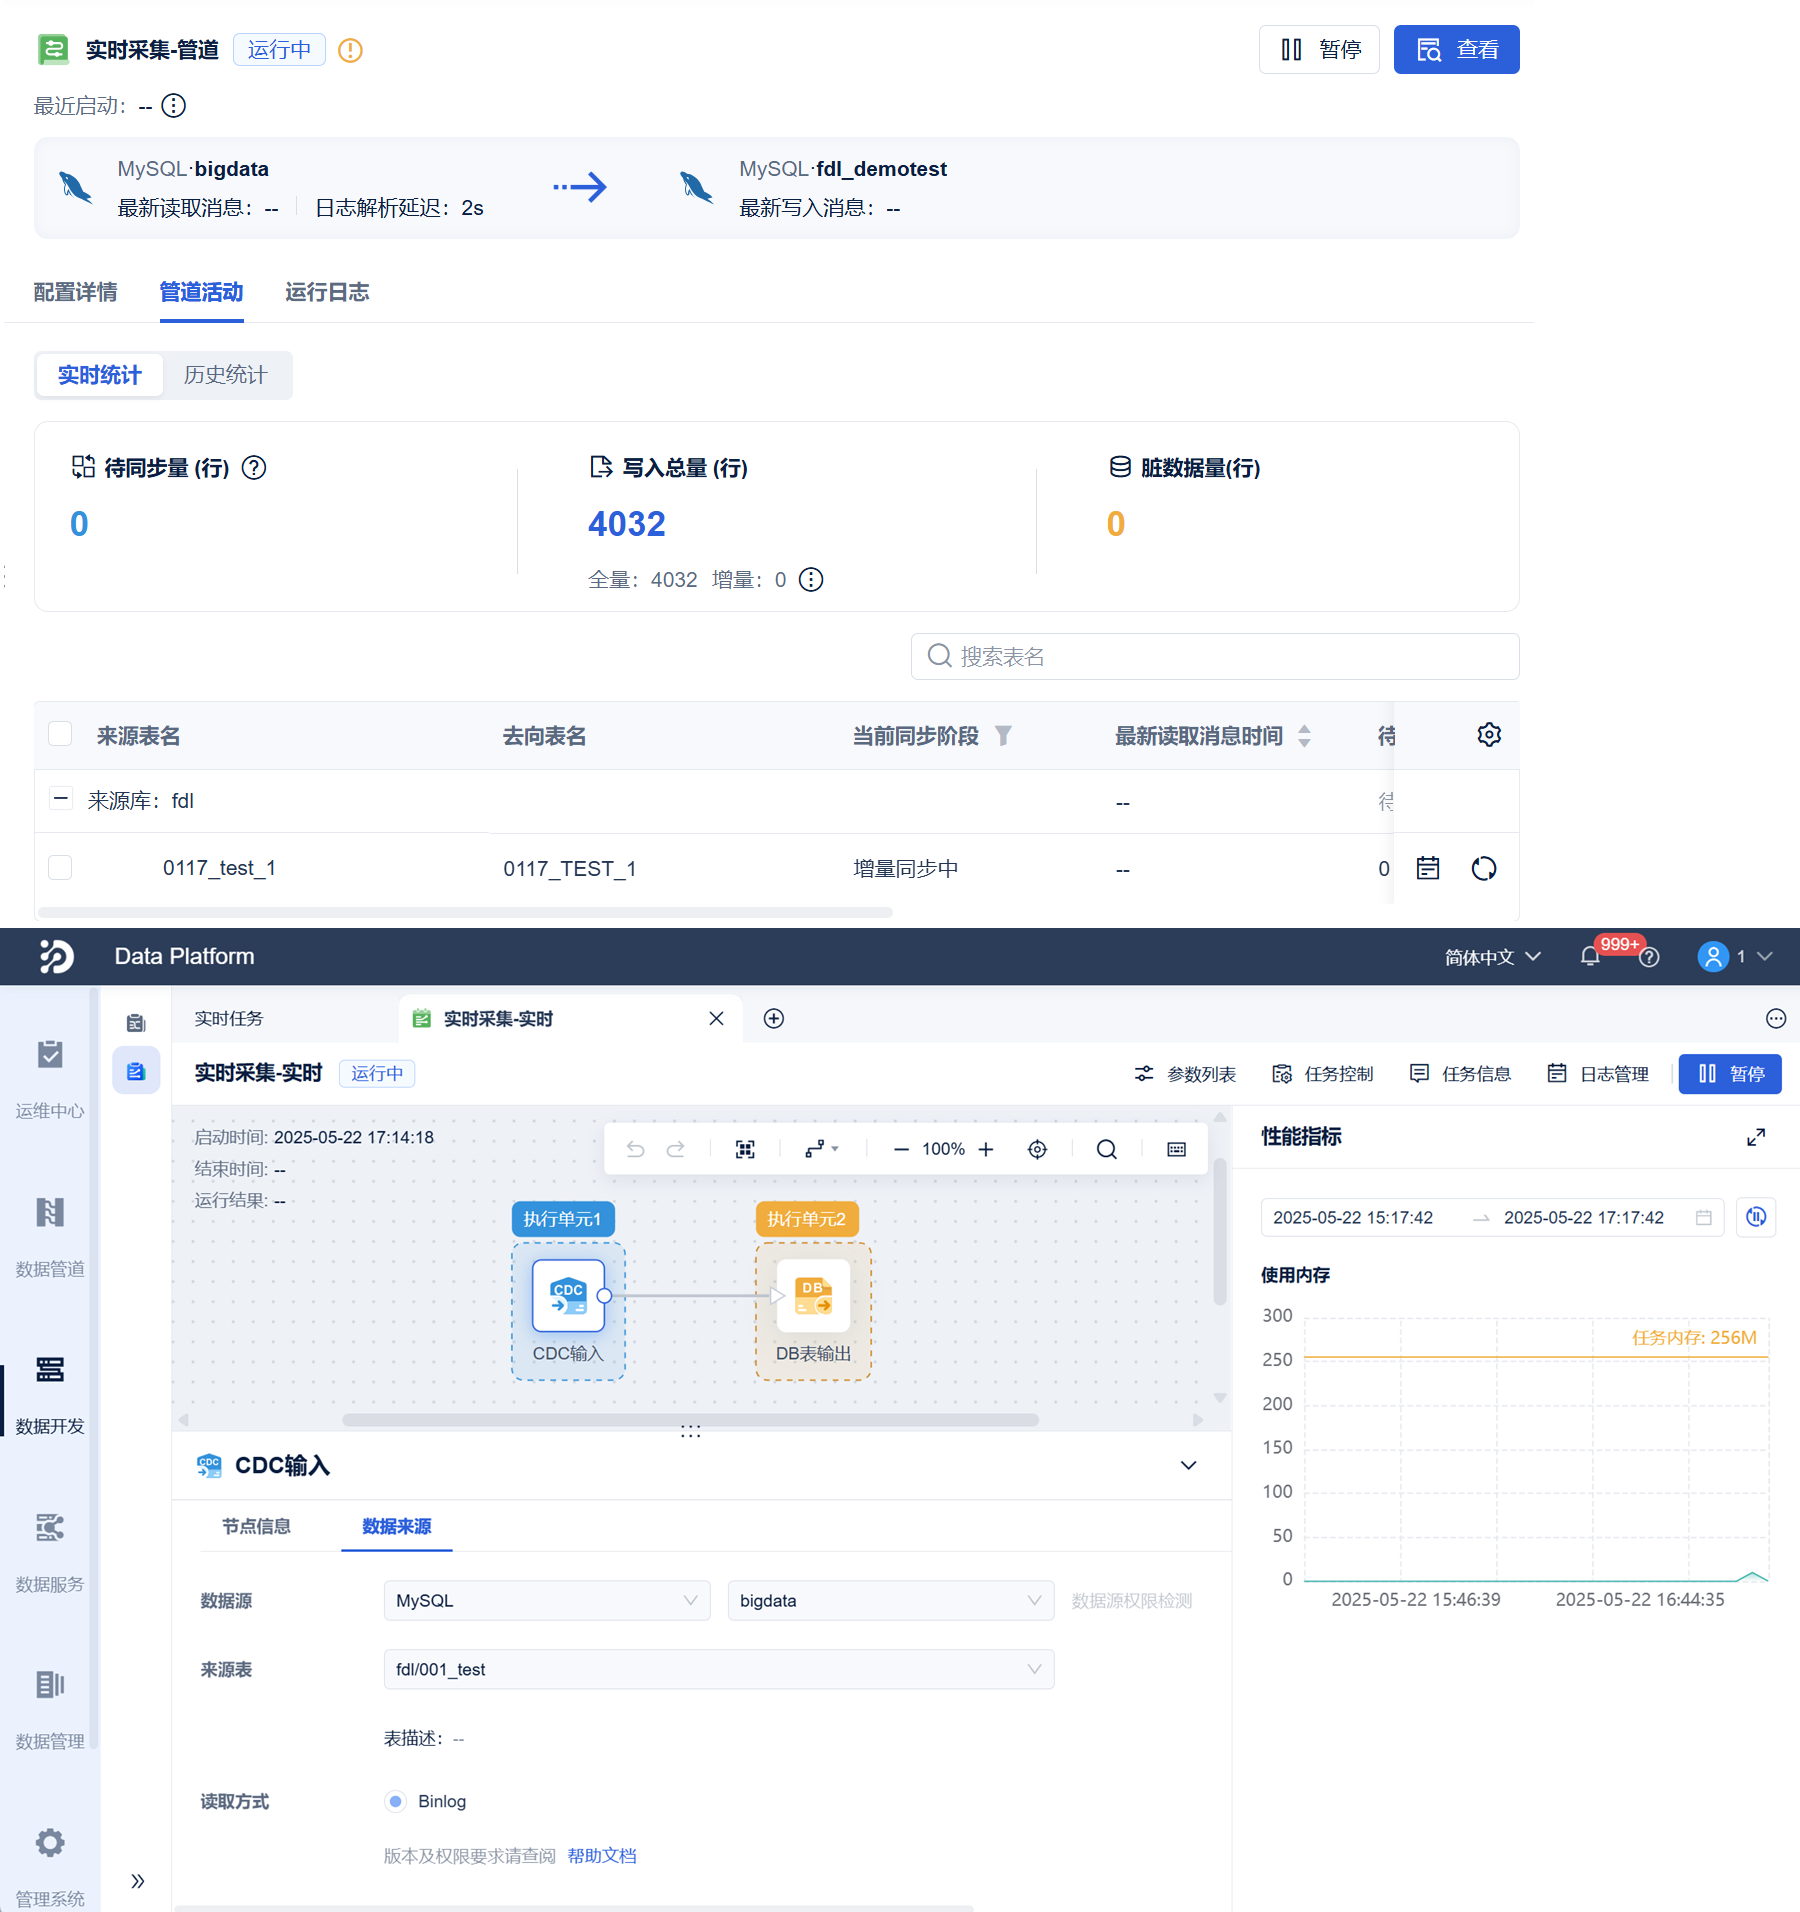Zoom out canvas with minus button
Image resolution: width=1800 pixels, height=1912 pixels.
[901, 1149]
